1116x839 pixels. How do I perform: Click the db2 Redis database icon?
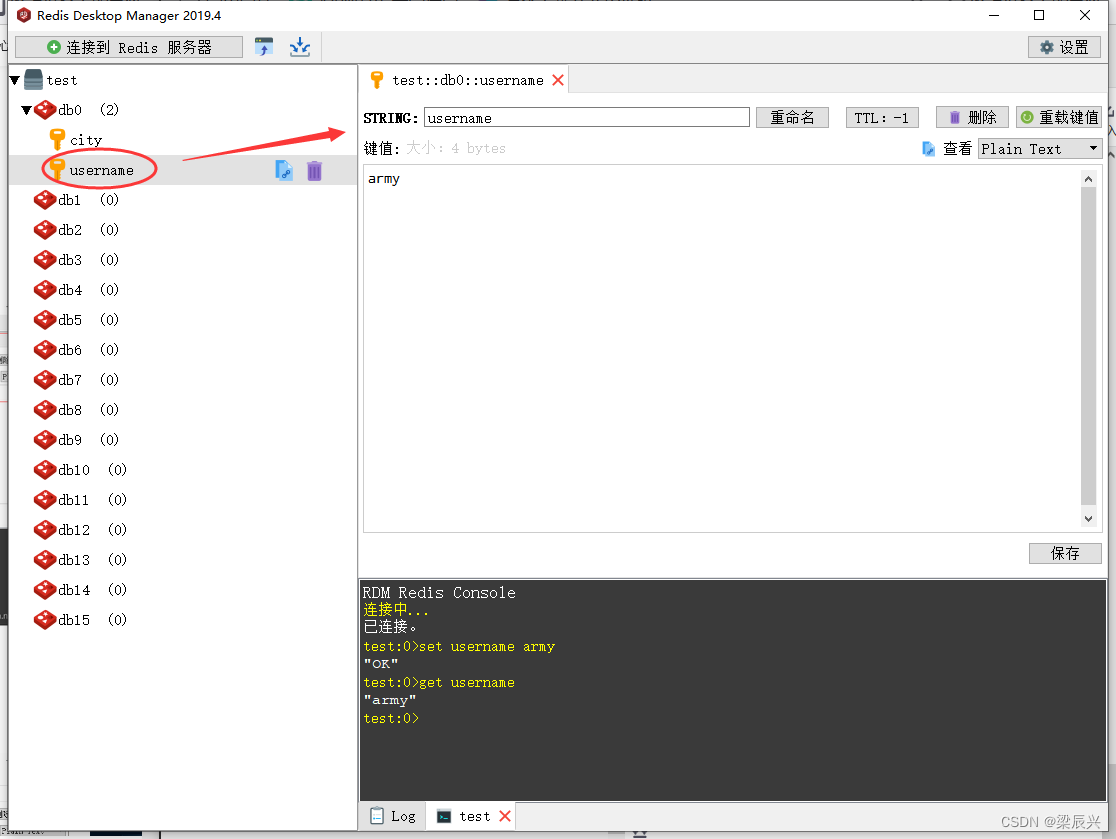pyautogui.click(x=45, y=230)
